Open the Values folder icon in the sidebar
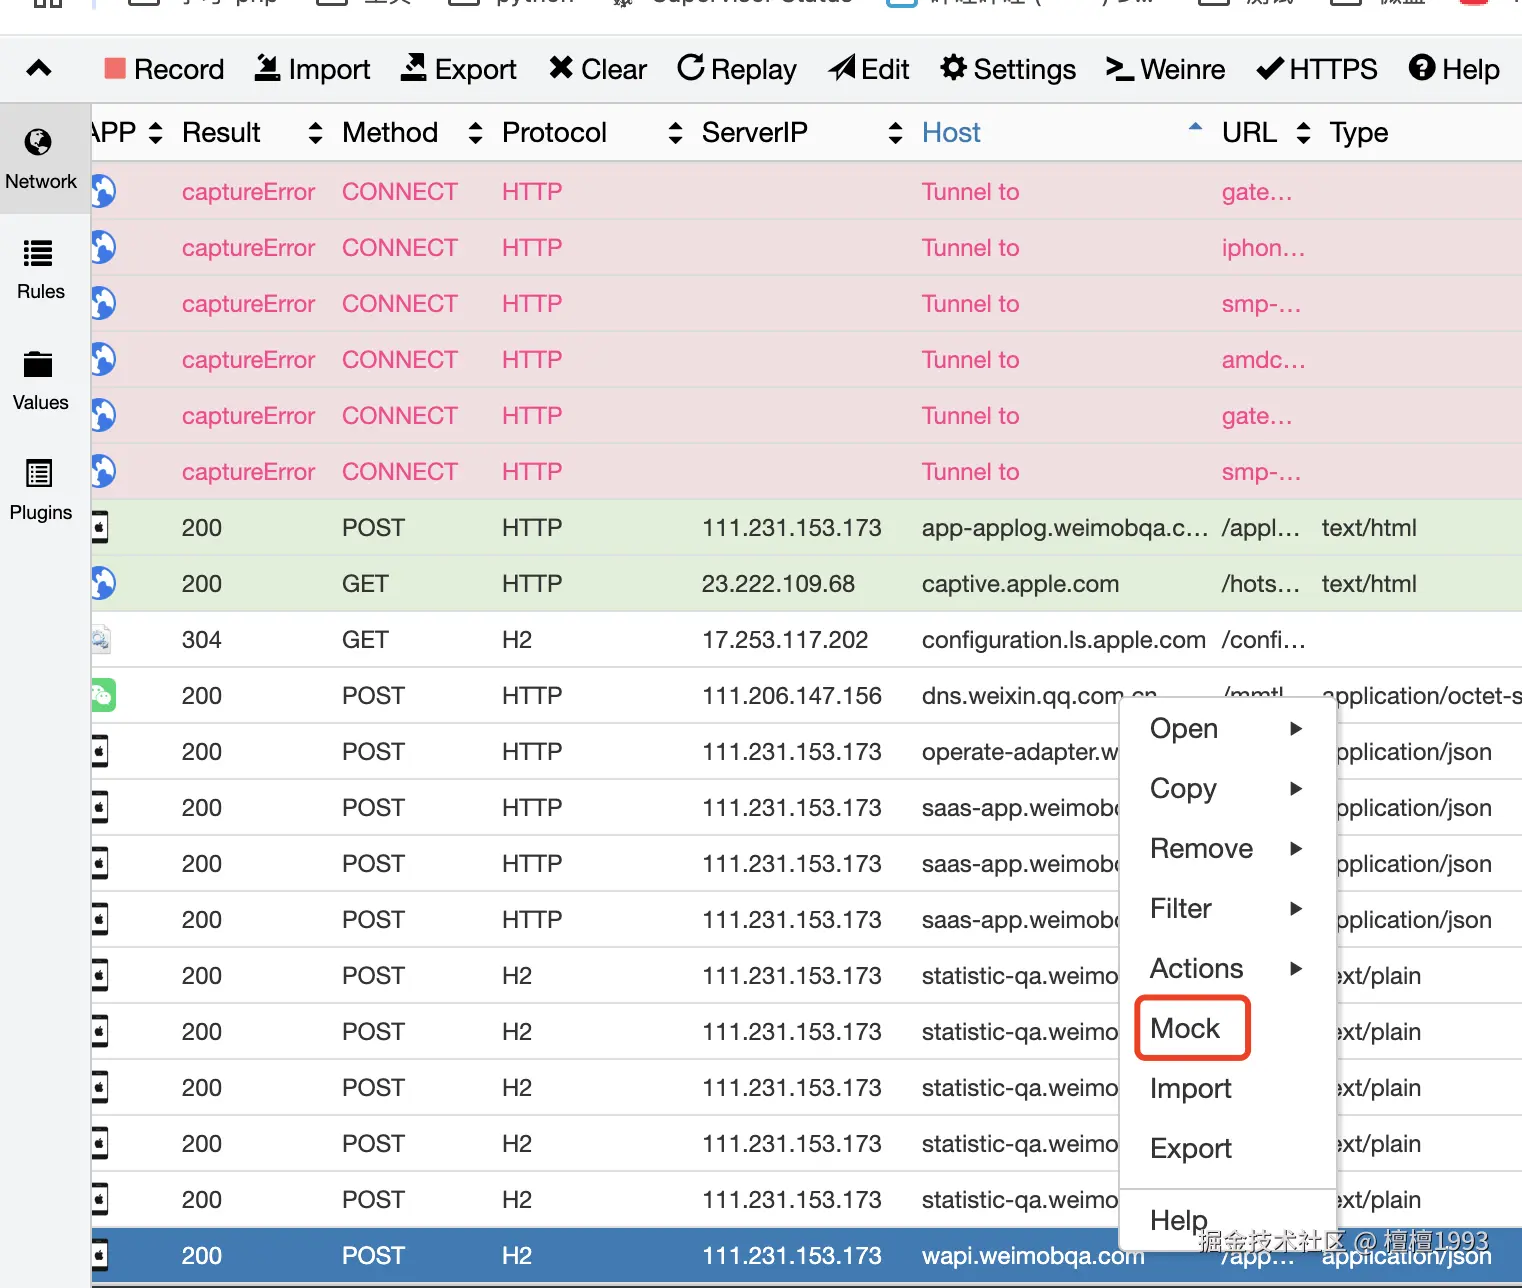Image resolution: width=1522 pixels, height=1288 pixels. [x=38, y=364]
